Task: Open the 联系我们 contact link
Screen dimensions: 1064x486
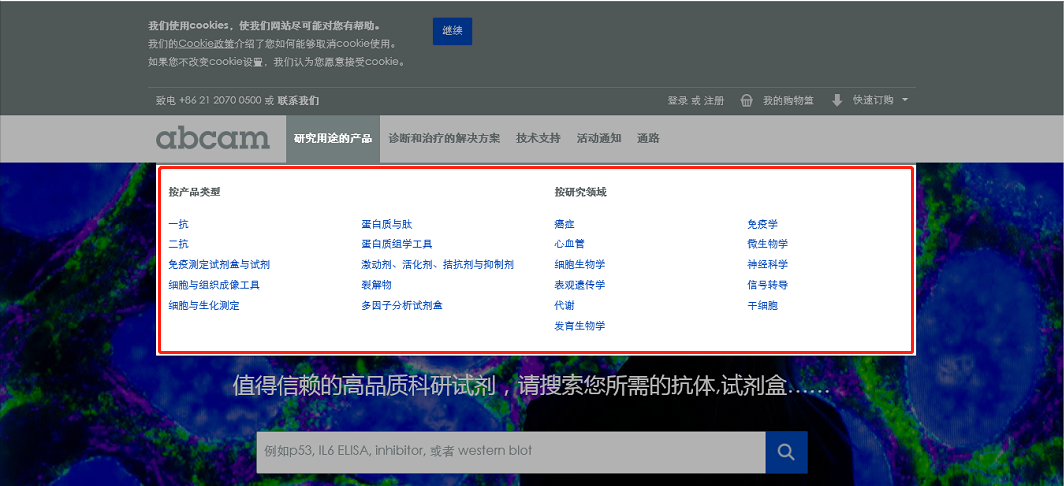Action: [298, 101]
